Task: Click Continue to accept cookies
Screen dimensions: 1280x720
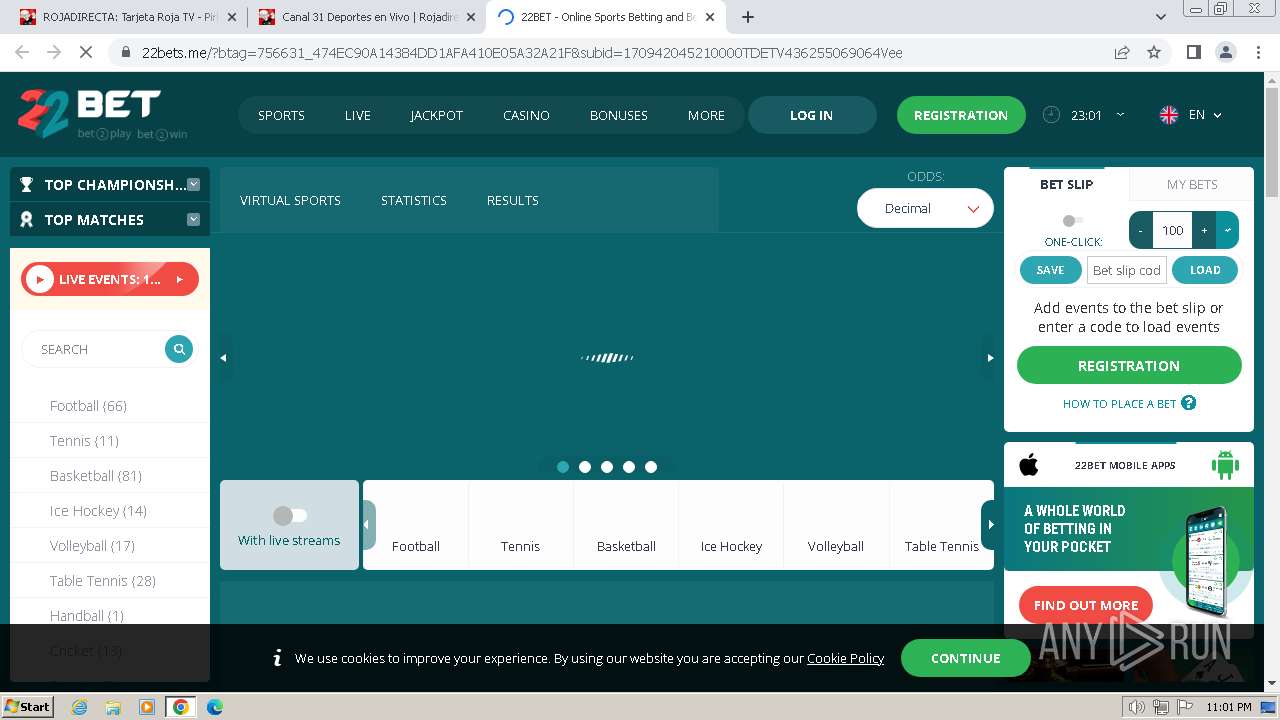Action: tap(966, 658)
